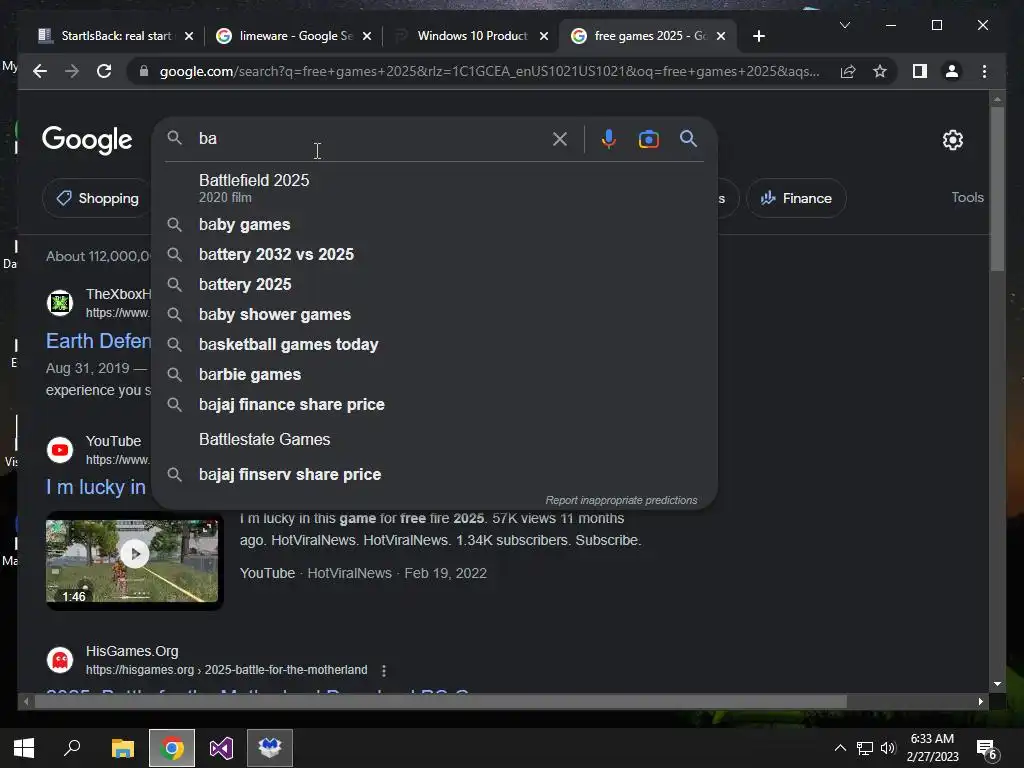This screenshot has width=1024, height=768.
Task: Open the 'I m lucky in' video result
Action: [x=96, y=487]
